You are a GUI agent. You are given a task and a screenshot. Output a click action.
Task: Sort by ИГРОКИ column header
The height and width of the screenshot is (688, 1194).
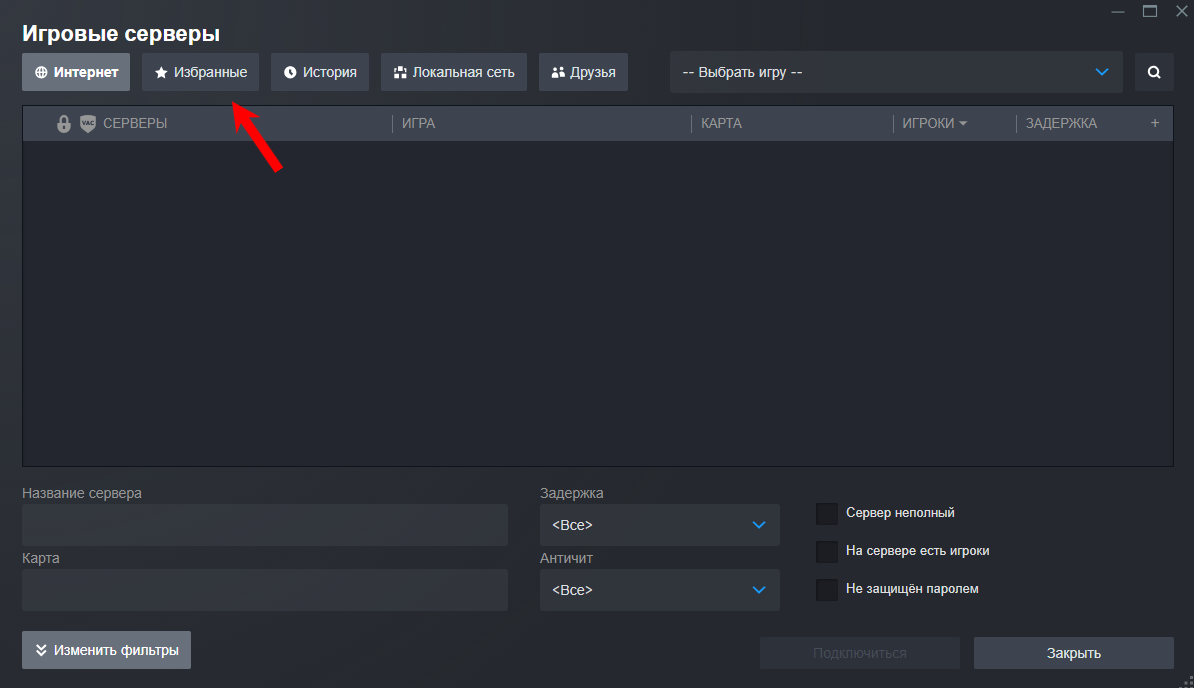[x=934, y=123]
